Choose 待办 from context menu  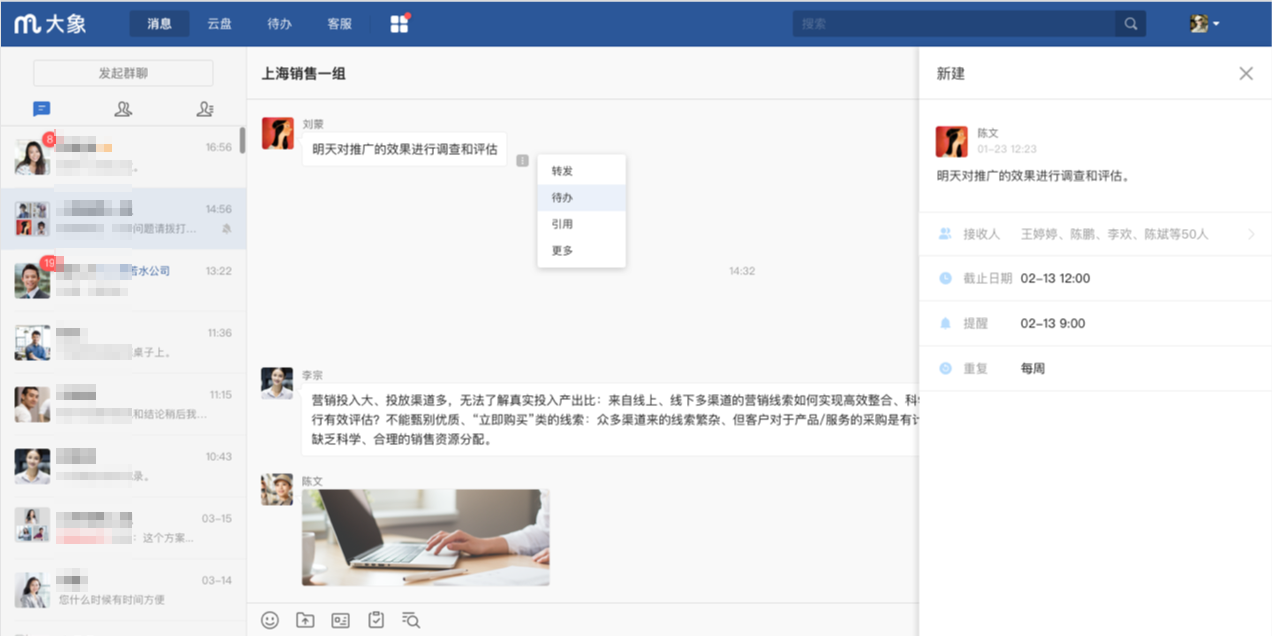coord(581,198)
